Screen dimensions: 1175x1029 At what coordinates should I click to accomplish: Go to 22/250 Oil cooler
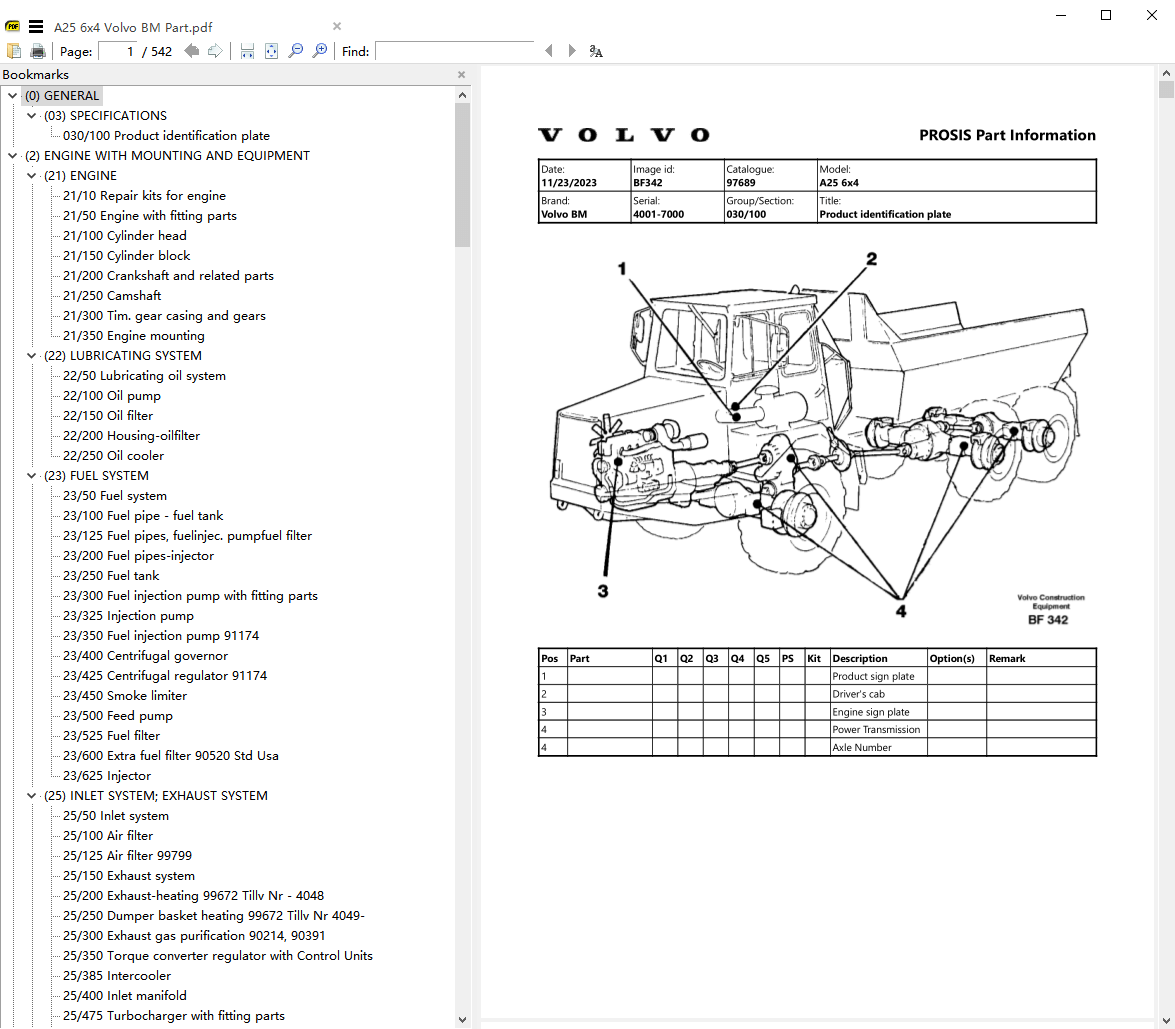click(113, 456)
